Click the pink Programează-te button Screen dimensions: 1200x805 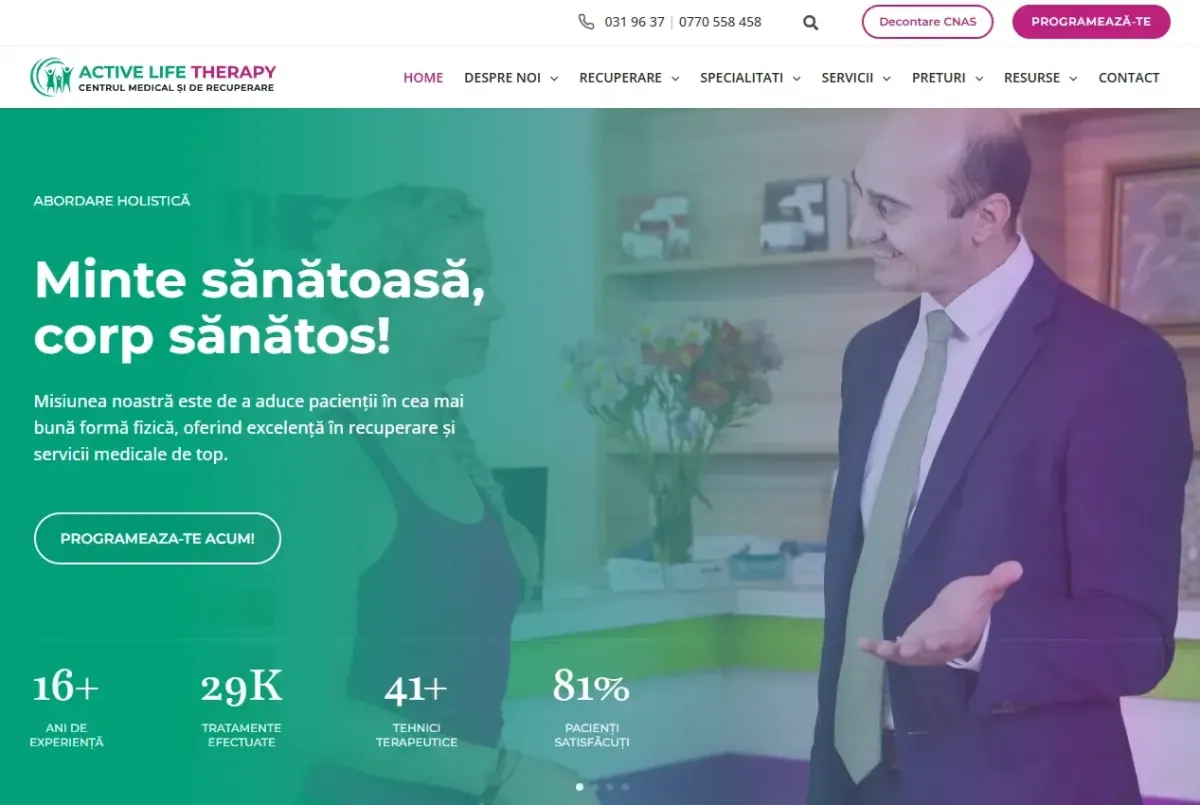tap(1091, 22)
